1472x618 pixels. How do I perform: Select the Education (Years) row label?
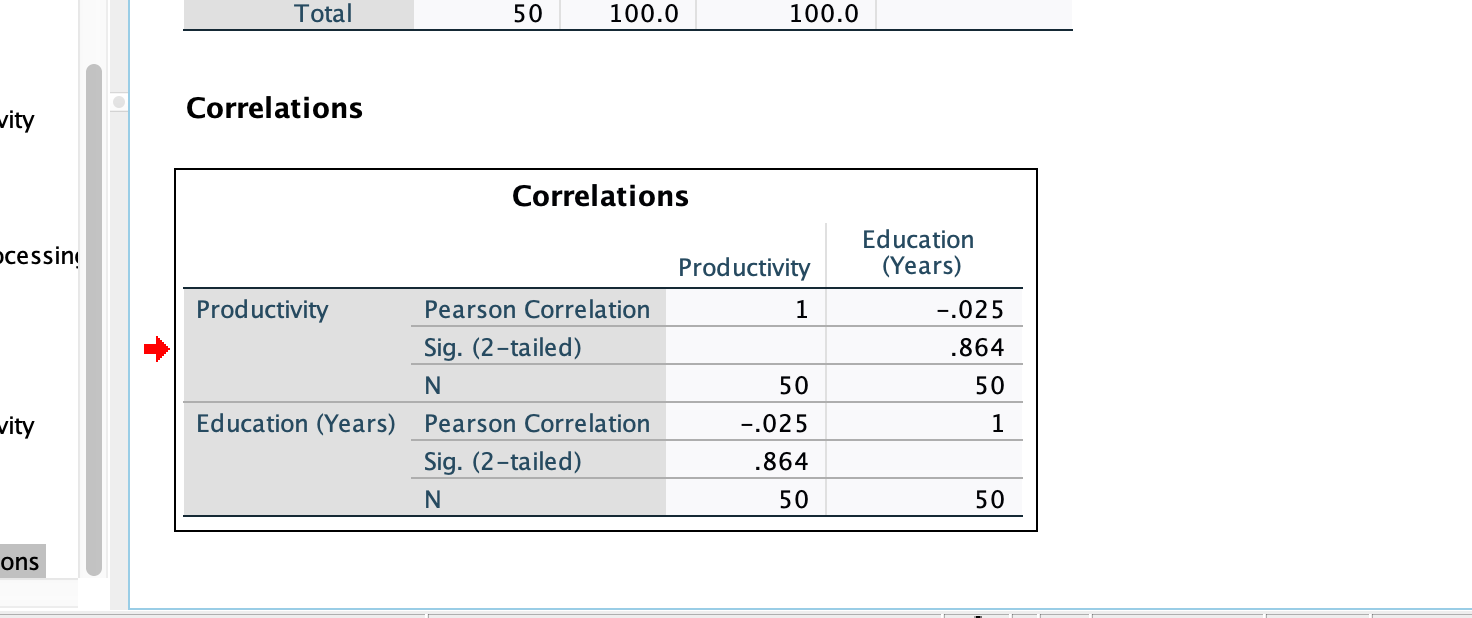click(x=294, y=423)
